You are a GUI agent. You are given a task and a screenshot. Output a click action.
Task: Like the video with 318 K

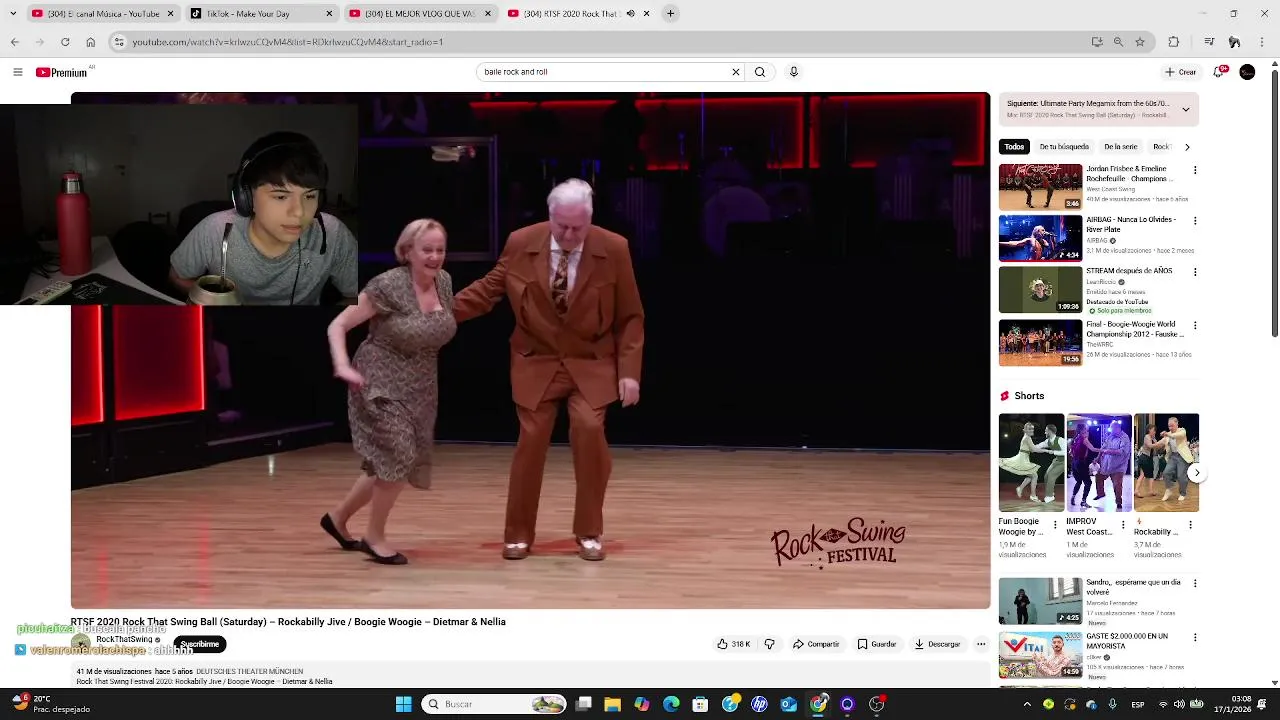point(733,644)
